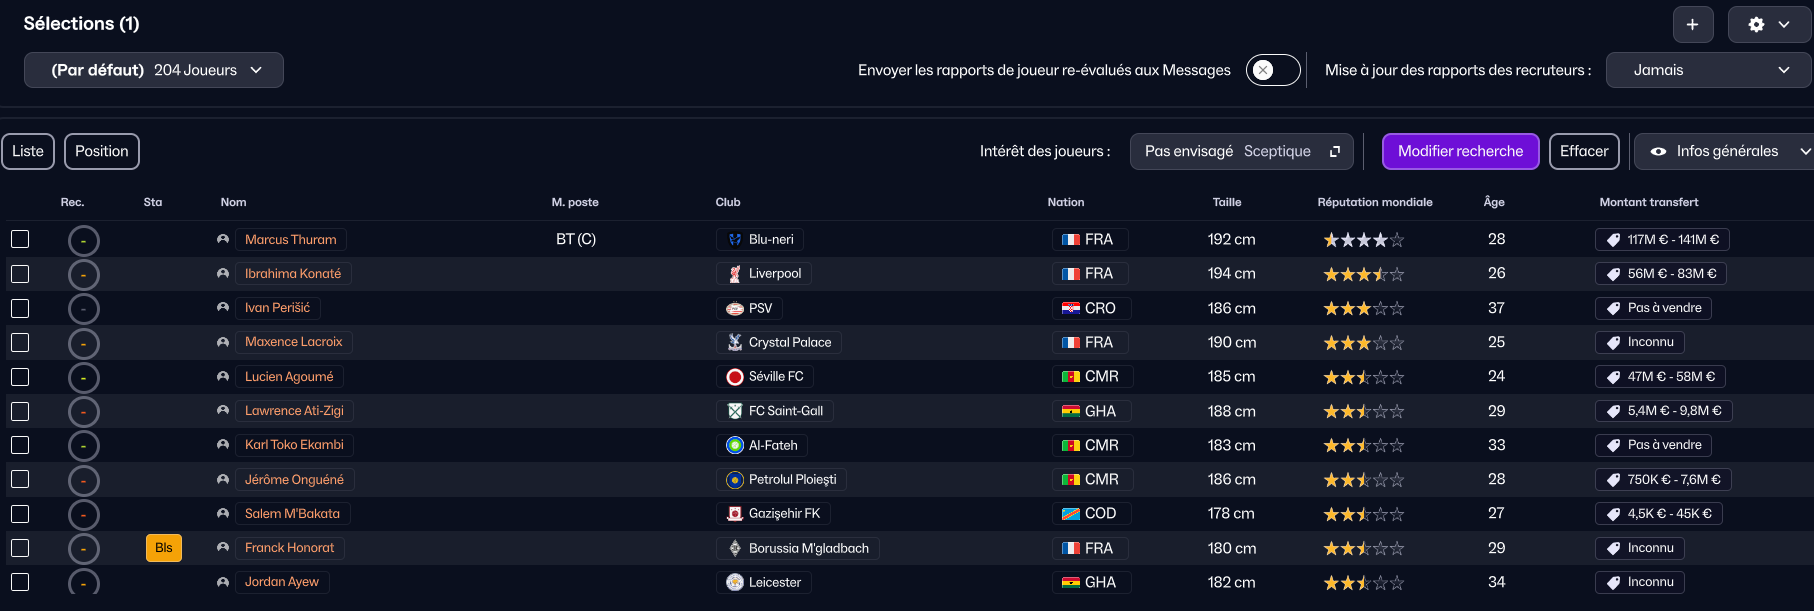Click the plus icon to add a selection
1814x611 pixels.
click(1692, 25)
